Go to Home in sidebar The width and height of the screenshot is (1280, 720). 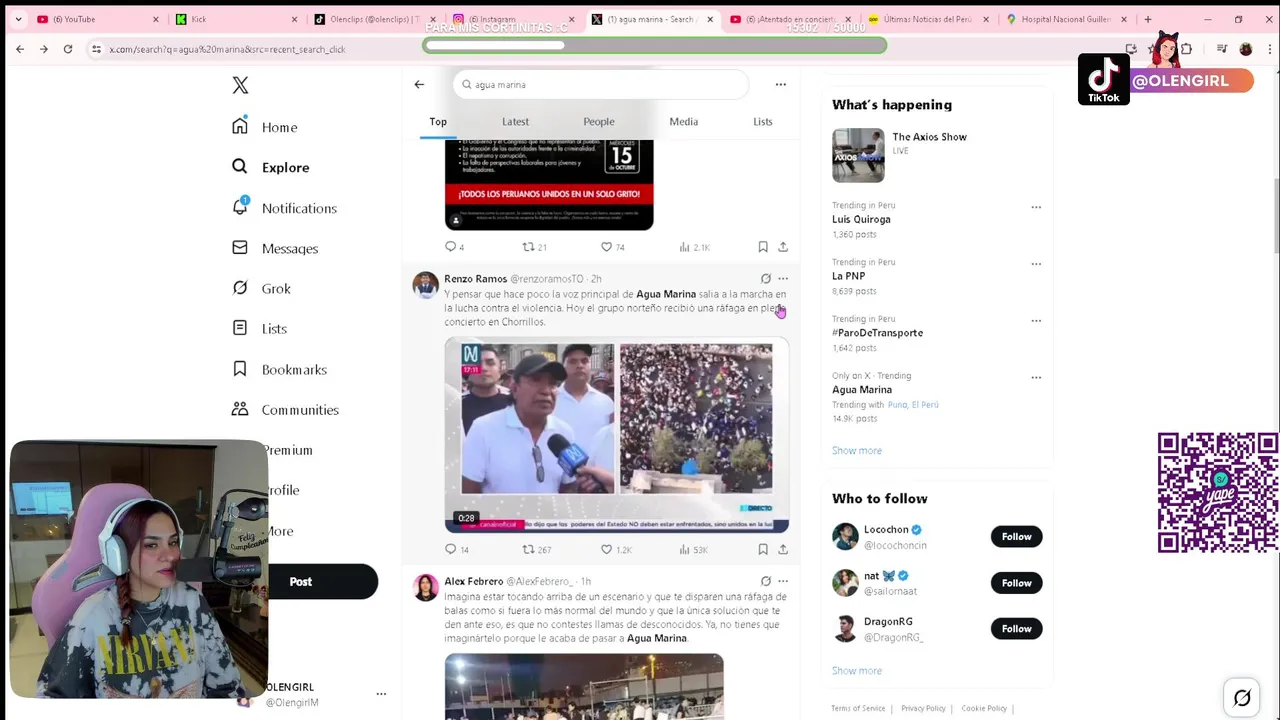[265, 127]
